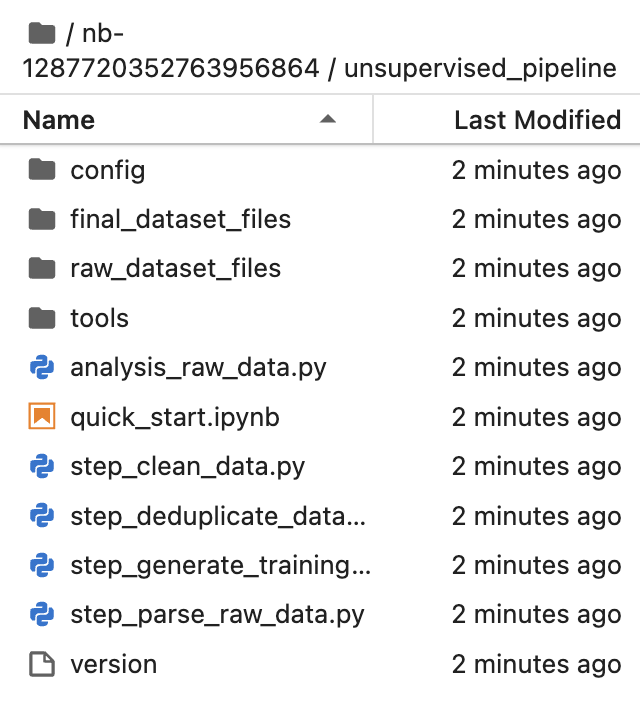Click the final_dataset_files folder icon
The image size is (640, 710).
[42, 219]
